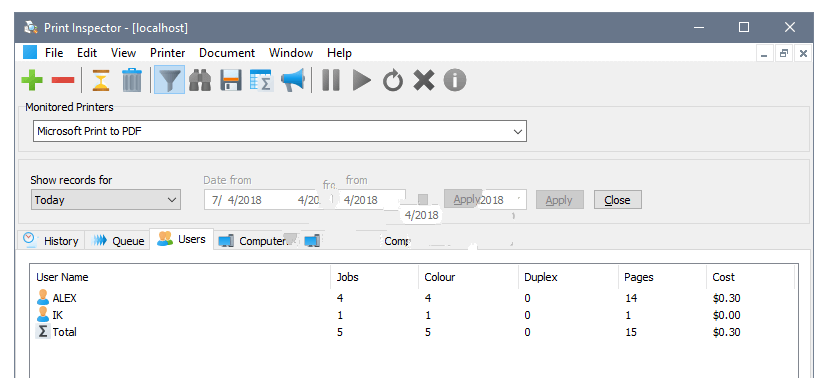The width and height of the screenshot is (821, 378).
Task: Open the File menu
Action: click(54, 53)
